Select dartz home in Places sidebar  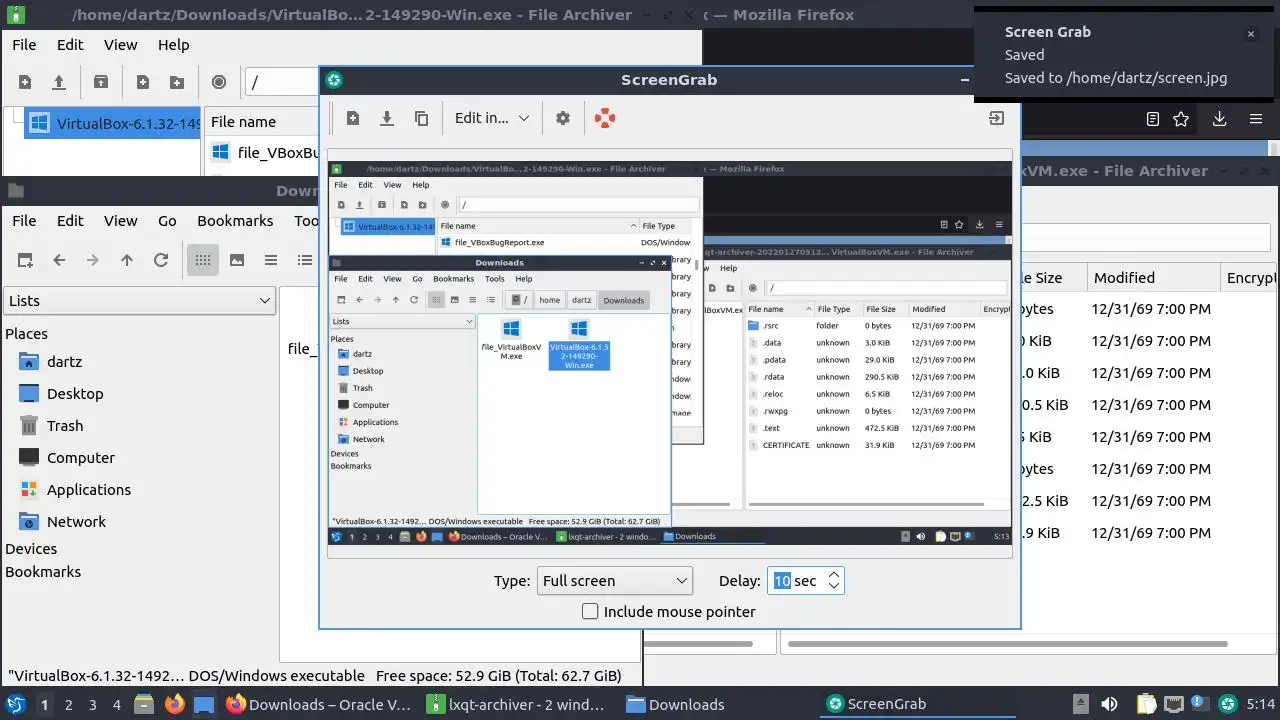[x=64, y=362]
